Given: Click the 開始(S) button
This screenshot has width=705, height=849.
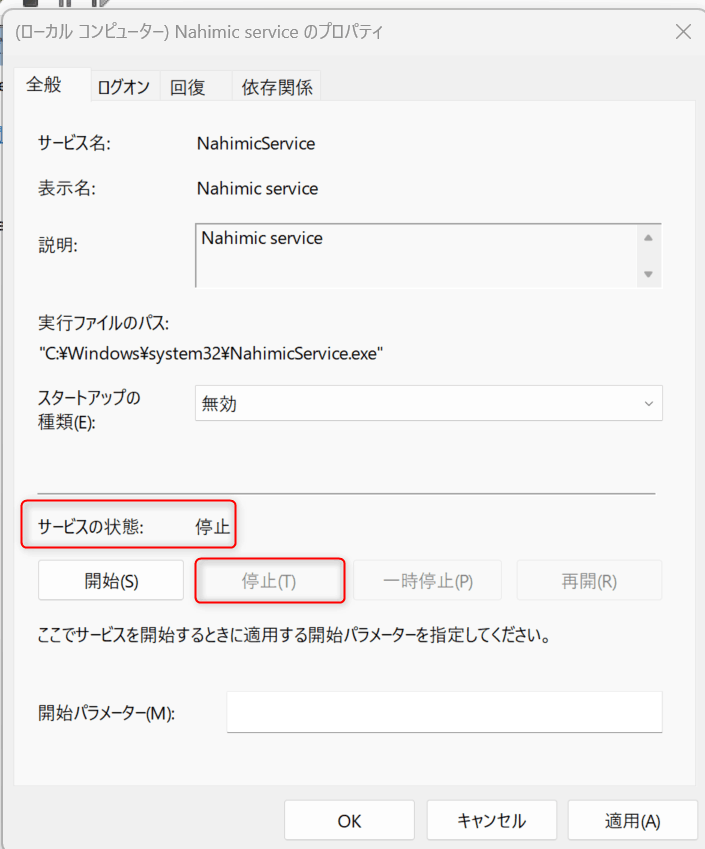Looking at the screenshot, I should [x=111, y=581].
